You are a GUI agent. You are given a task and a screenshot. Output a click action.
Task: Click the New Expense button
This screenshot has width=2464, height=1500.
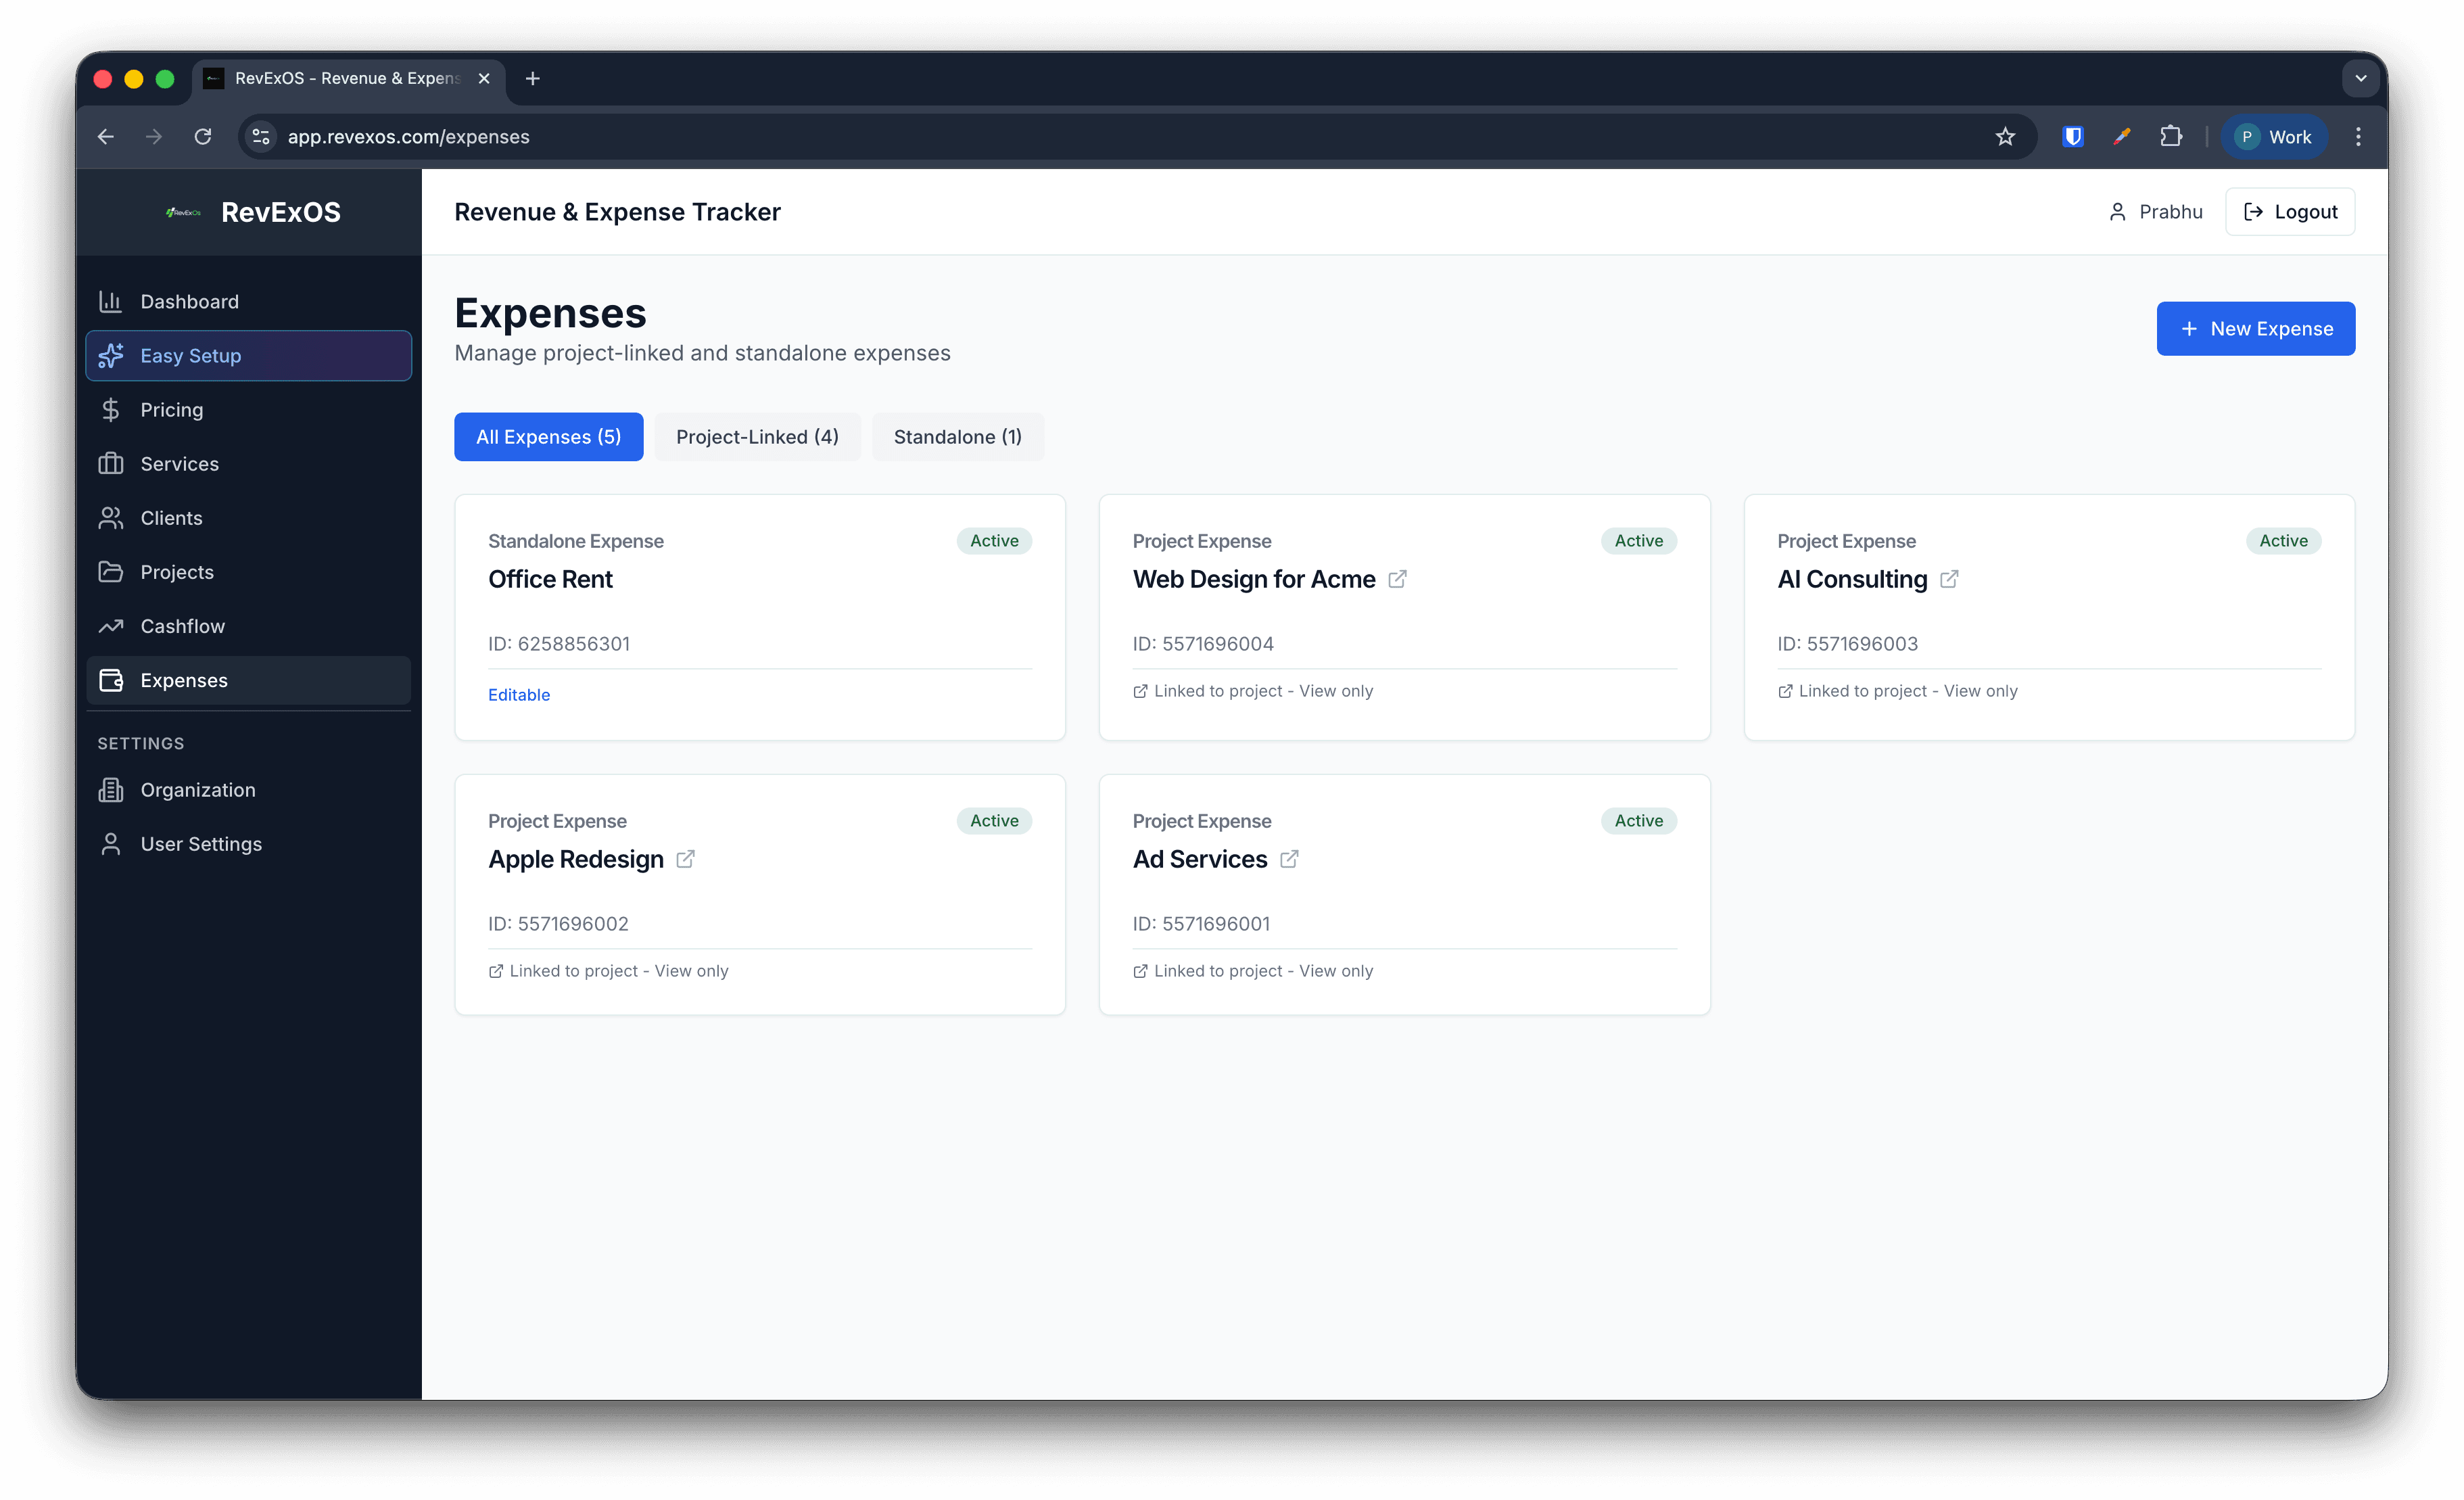(2255, 328)
